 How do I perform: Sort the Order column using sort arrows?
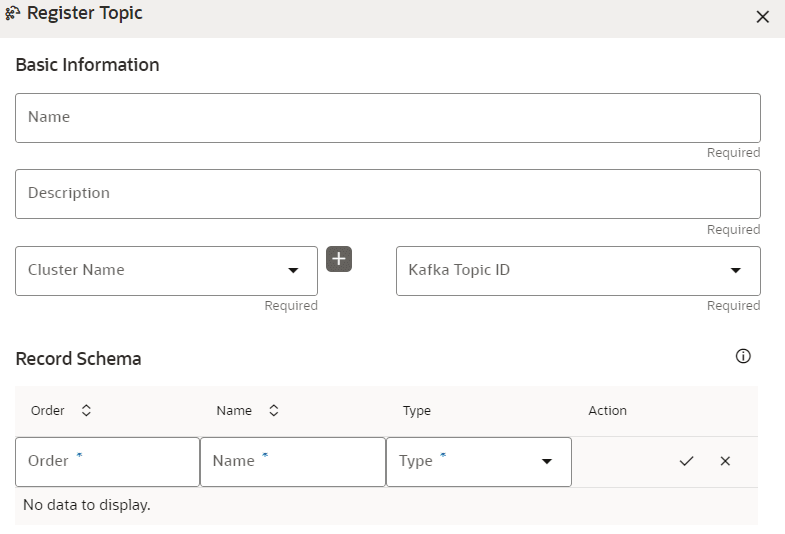pyautogui.click(x=86, y=410)
